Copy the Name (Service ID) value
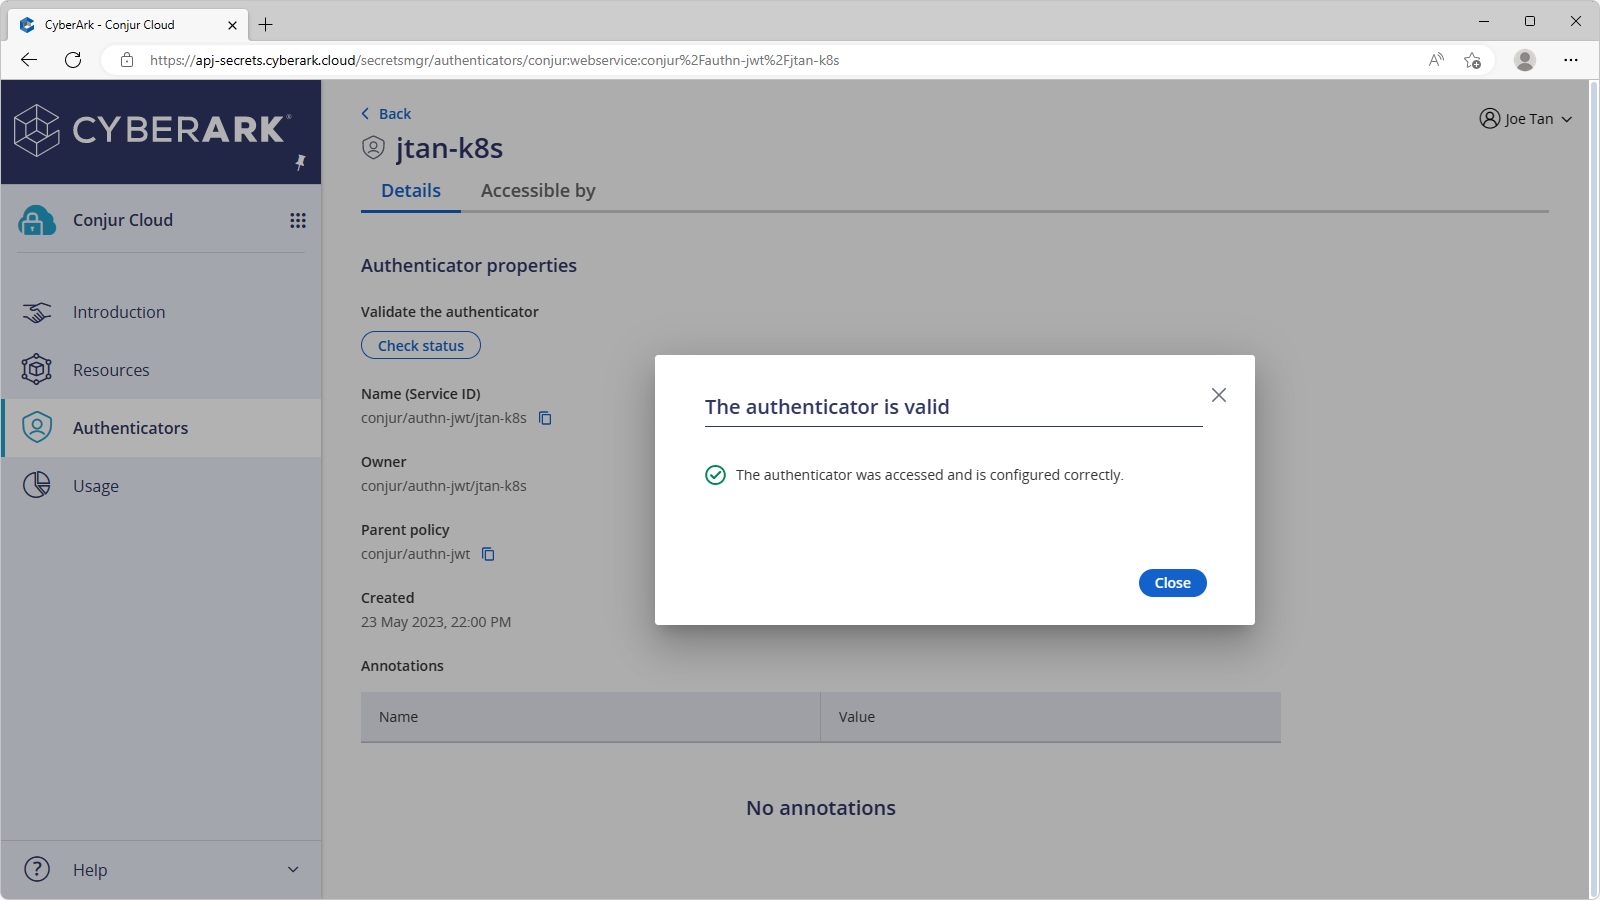Image resolution: width=1600 pixels, height=900 pixels. click(x=545, y=418)
